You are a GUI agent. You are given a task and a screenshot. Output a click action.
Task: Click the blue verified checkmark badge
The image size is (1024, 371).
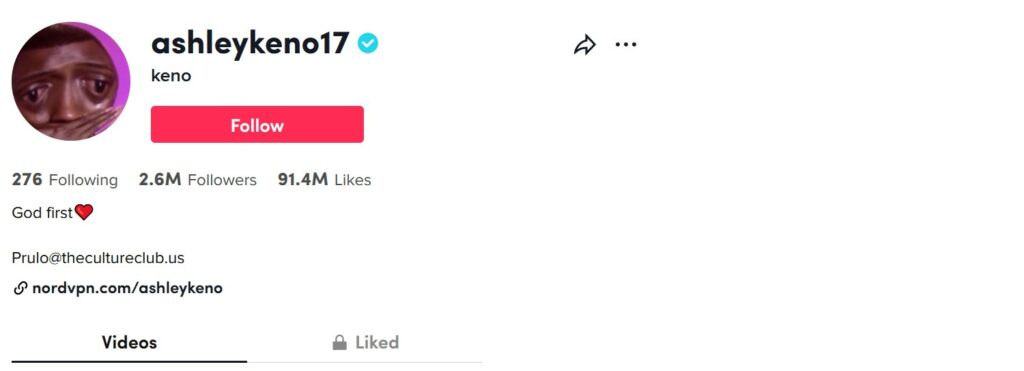coord(368,44)
